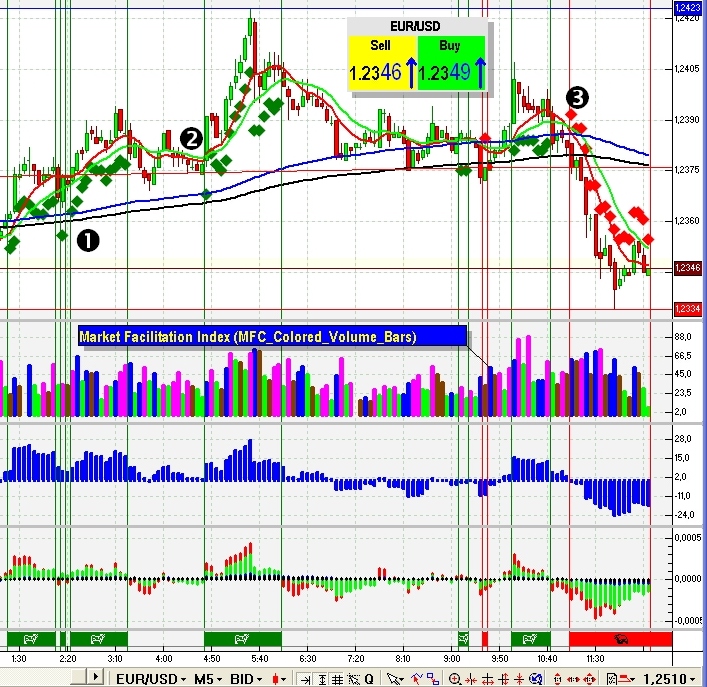Open the mouse pointer tool dropdown

point(395,679)
